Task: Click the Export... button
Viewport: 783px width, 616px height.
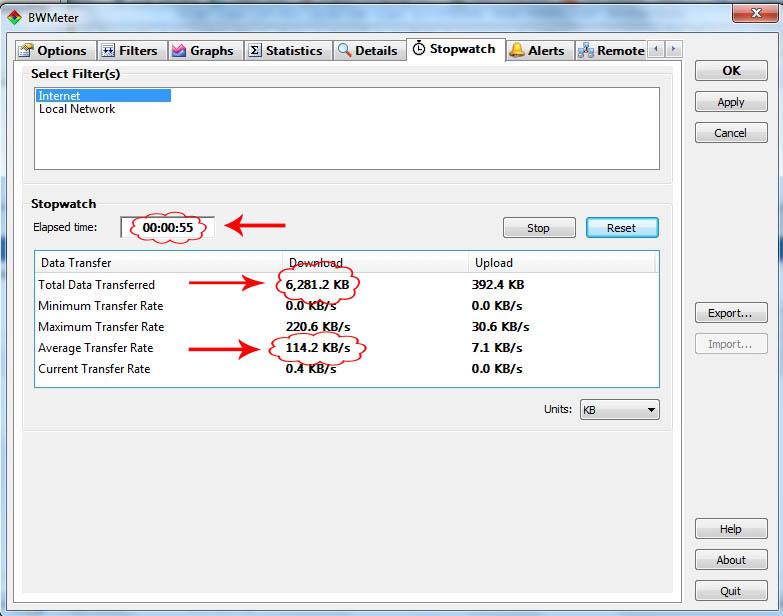Action: [731, 313]
